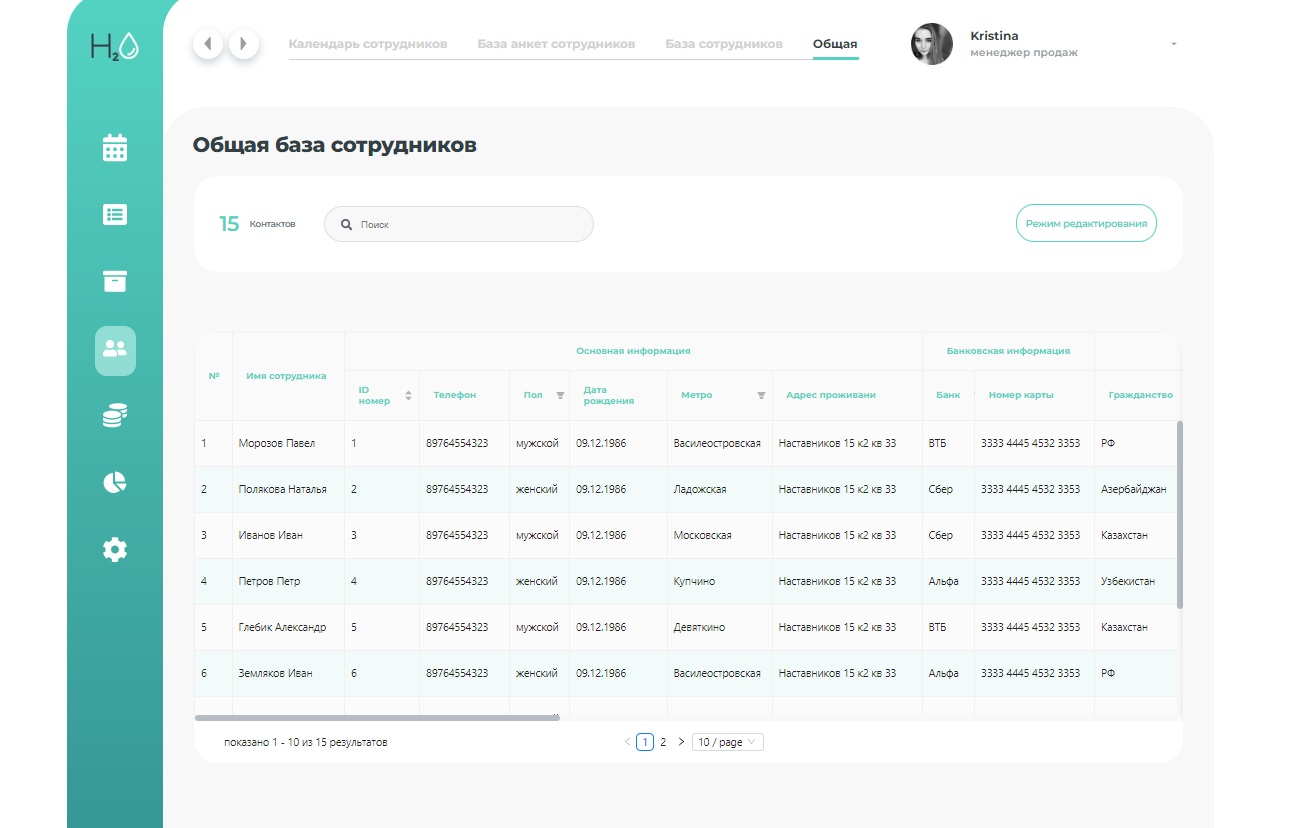
Task: Open the pie chart analytics icon
Action: [x=115, y=482]
